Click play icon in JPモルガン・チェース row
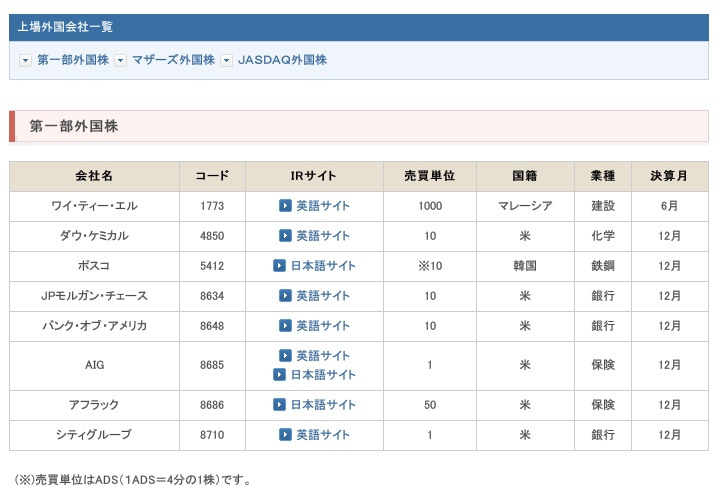The width and height of the screenshot is (722, 498). (285, 295)
